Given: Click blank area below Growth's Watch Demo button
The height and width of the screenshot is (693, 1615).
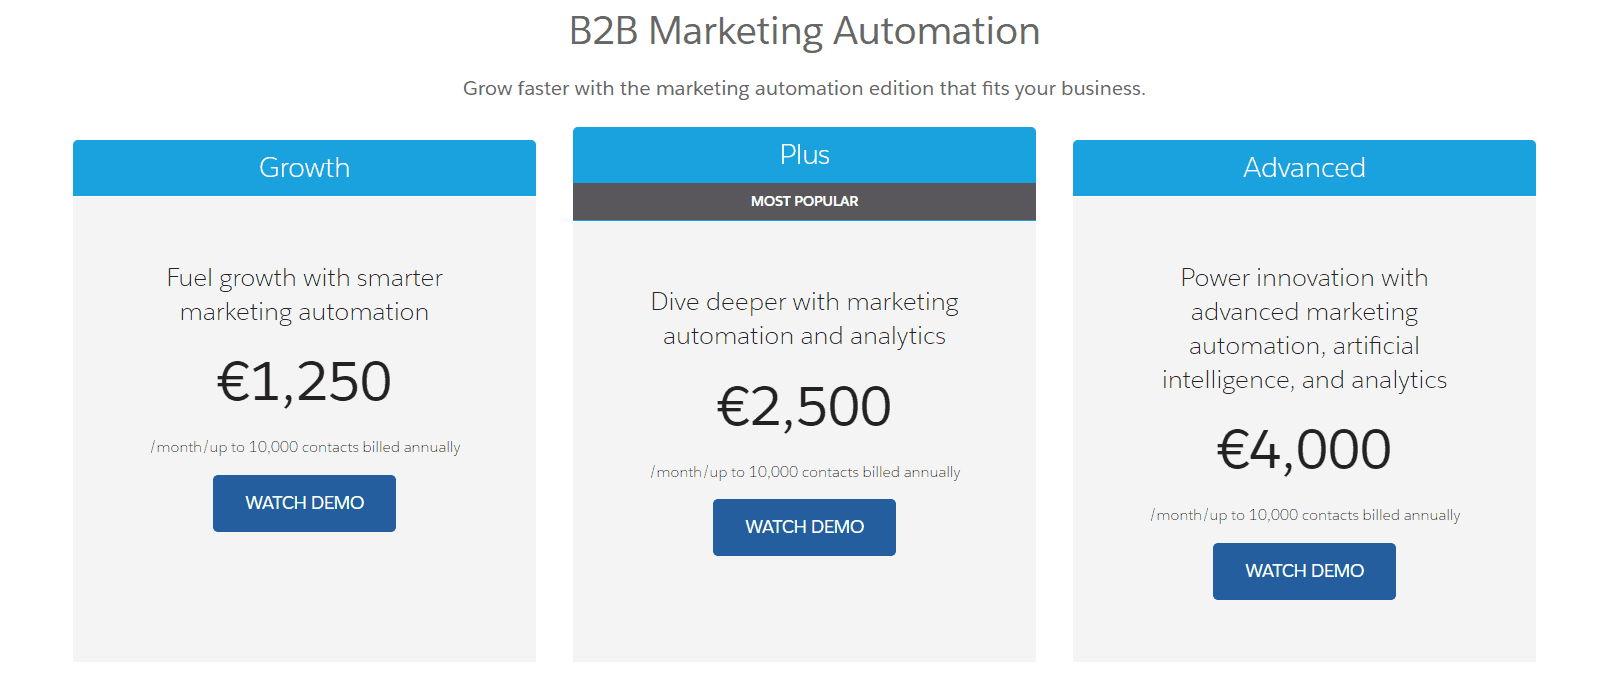Looking at the screenshot, I should (304, 600).
